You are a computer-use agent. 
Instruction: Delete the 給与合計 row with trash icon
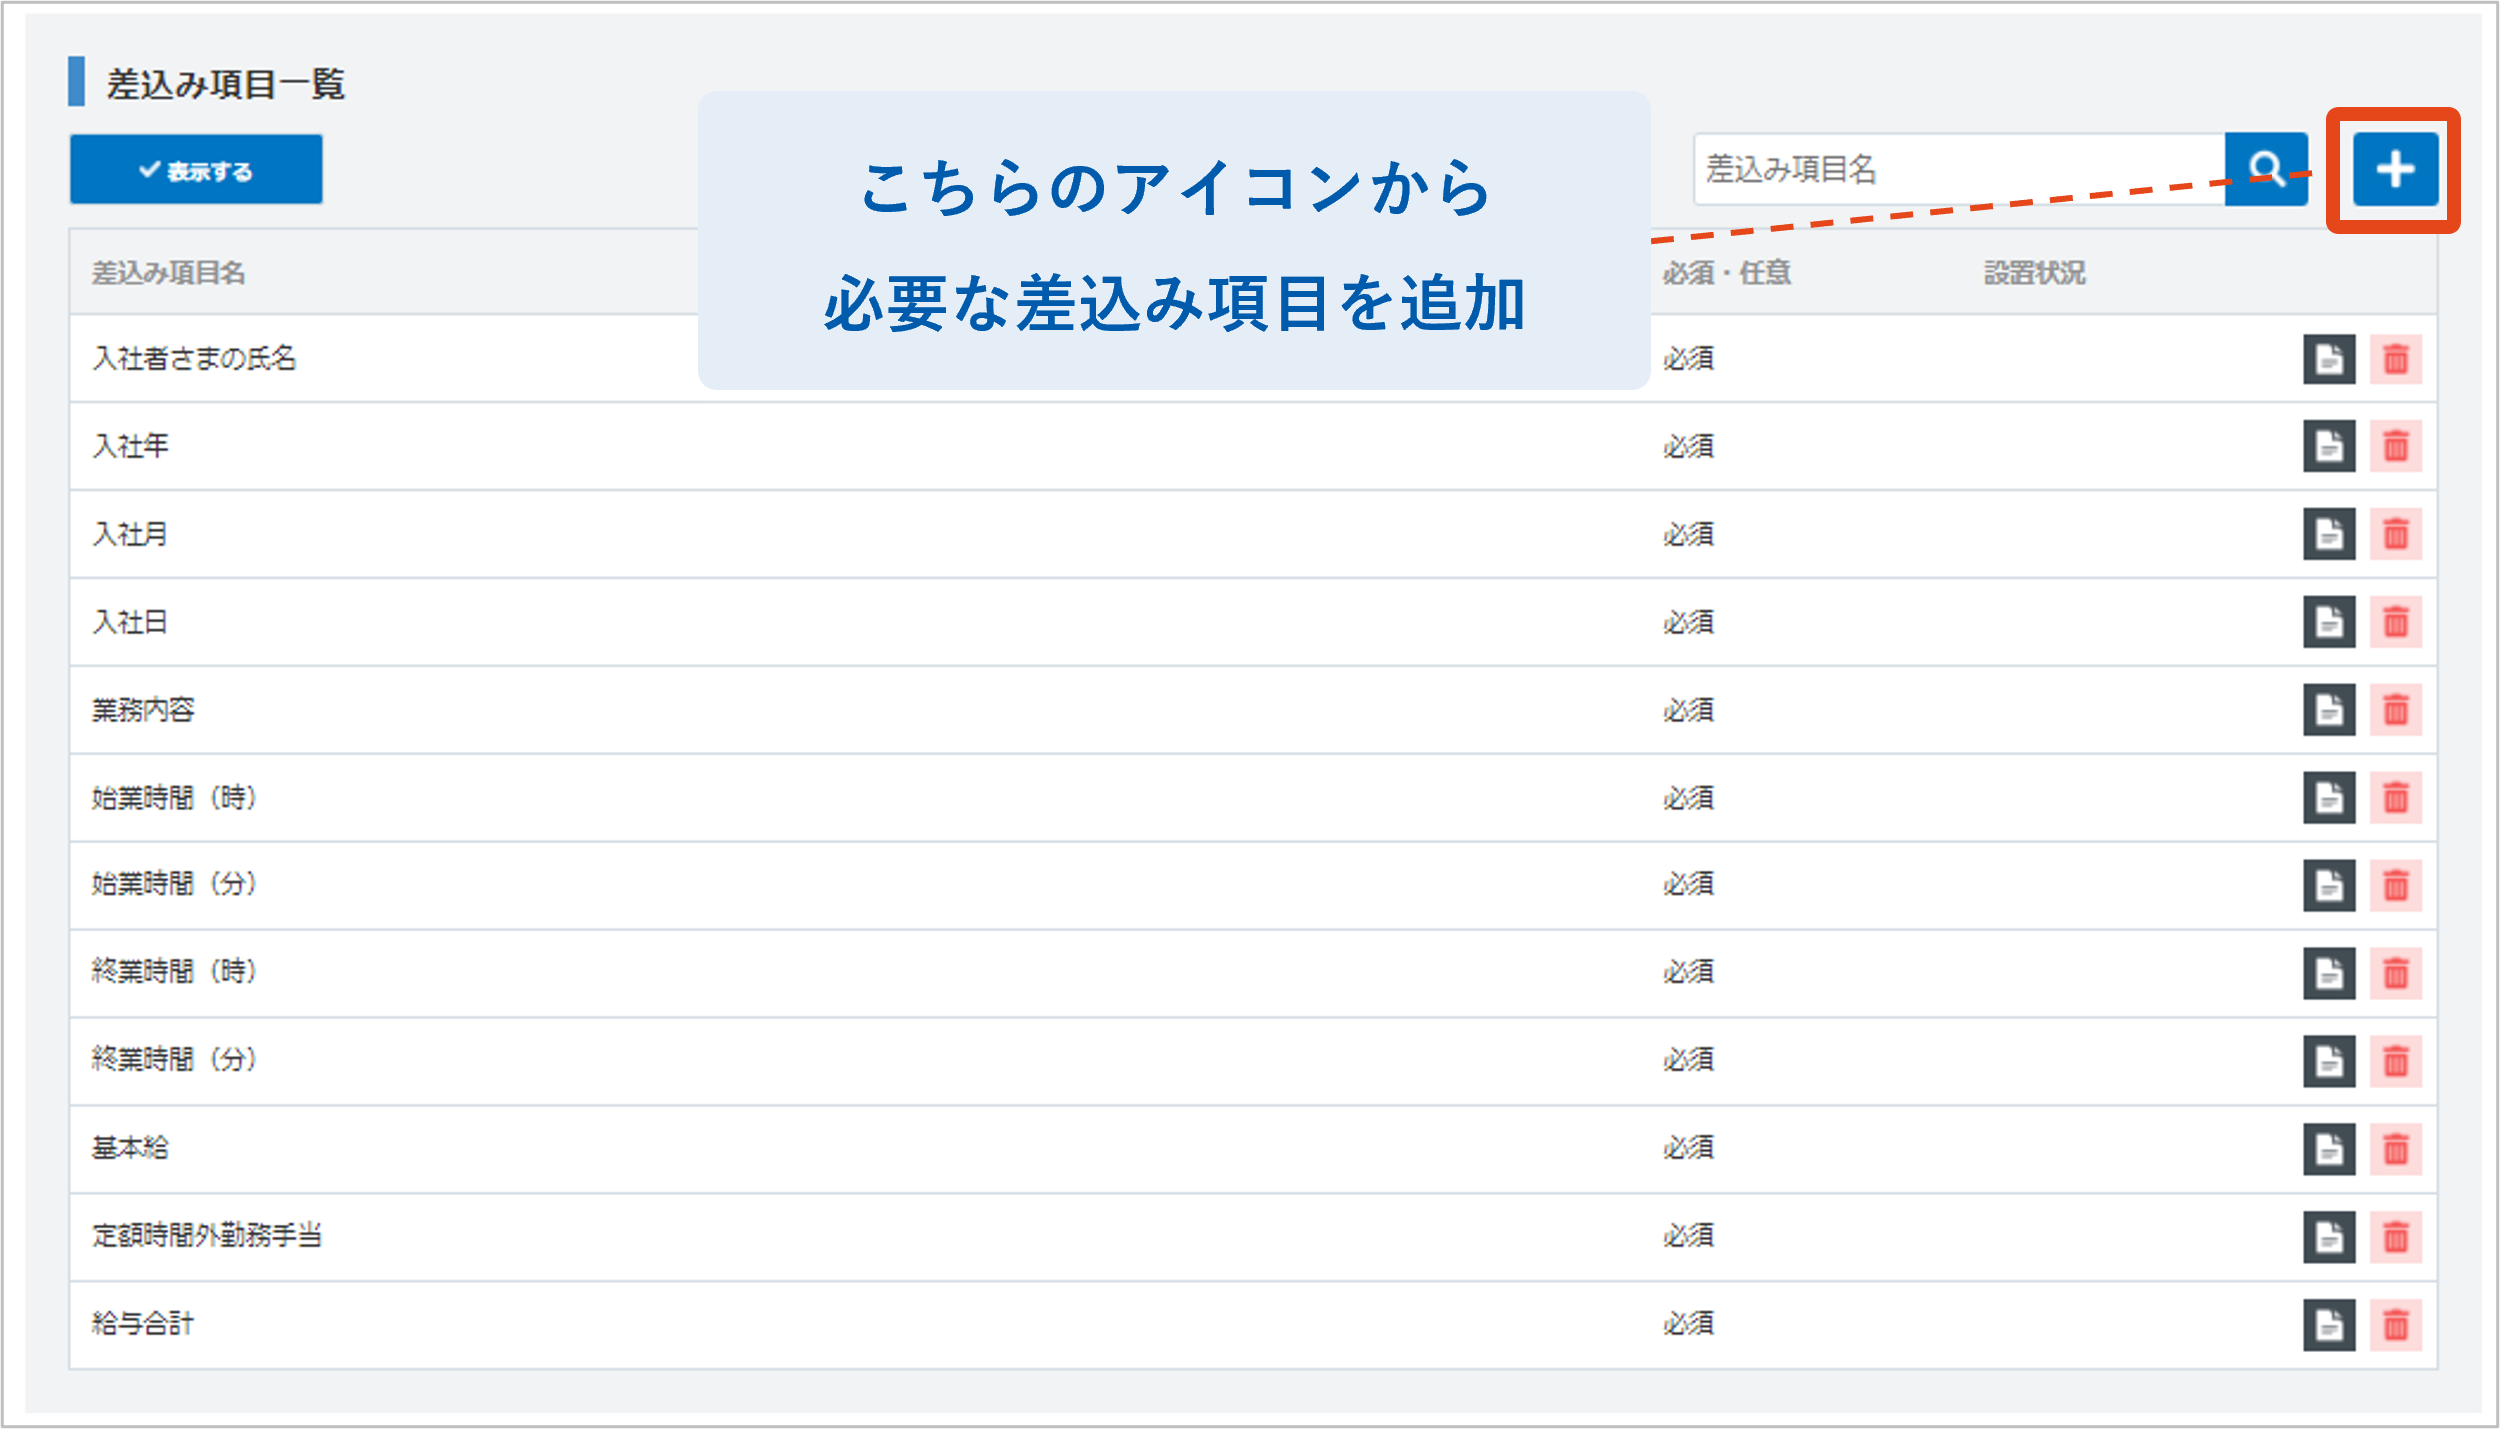pyautogui.click(x=2395, y=1325)
